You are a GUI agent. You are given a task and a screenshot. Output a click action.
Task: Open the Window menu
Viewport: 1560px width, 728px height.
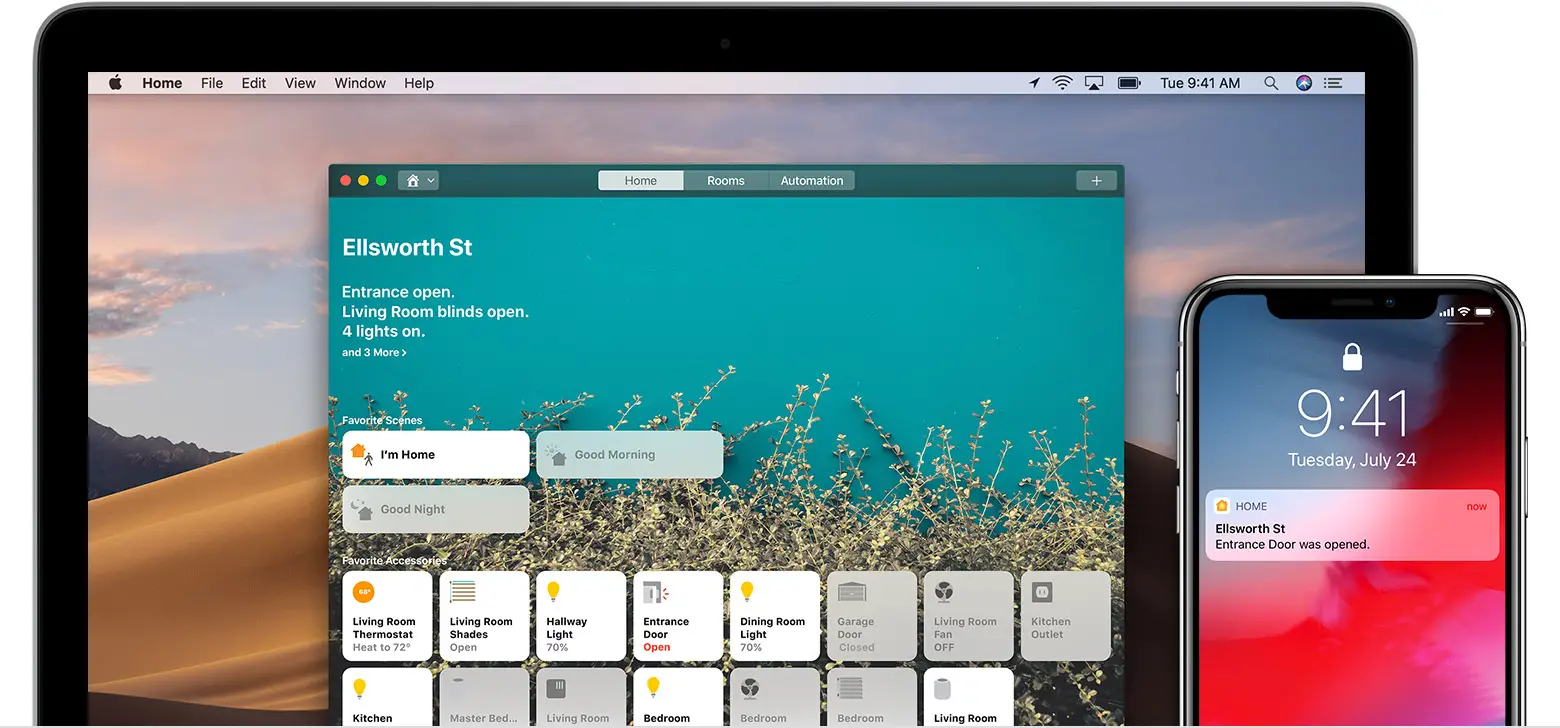[x=360, y=83]
